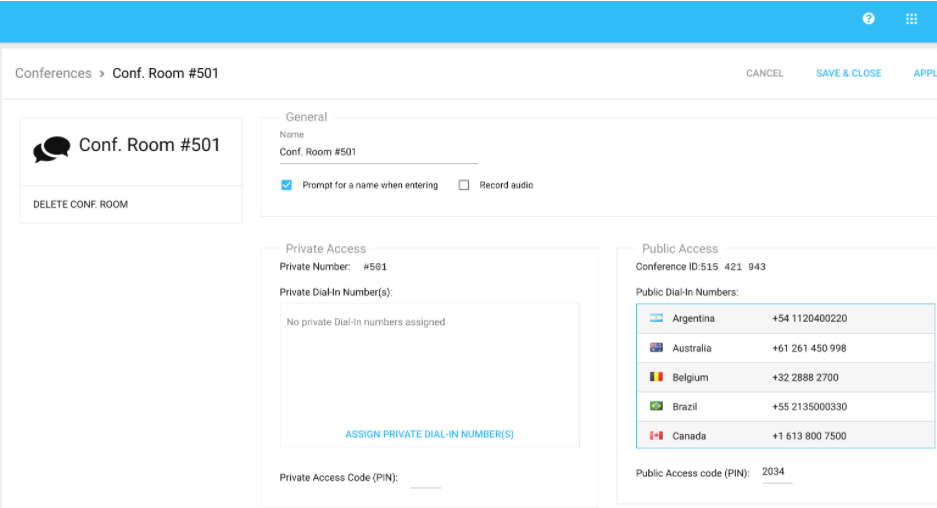Go back to Conferences breadcrumb

tap(53, 73)
